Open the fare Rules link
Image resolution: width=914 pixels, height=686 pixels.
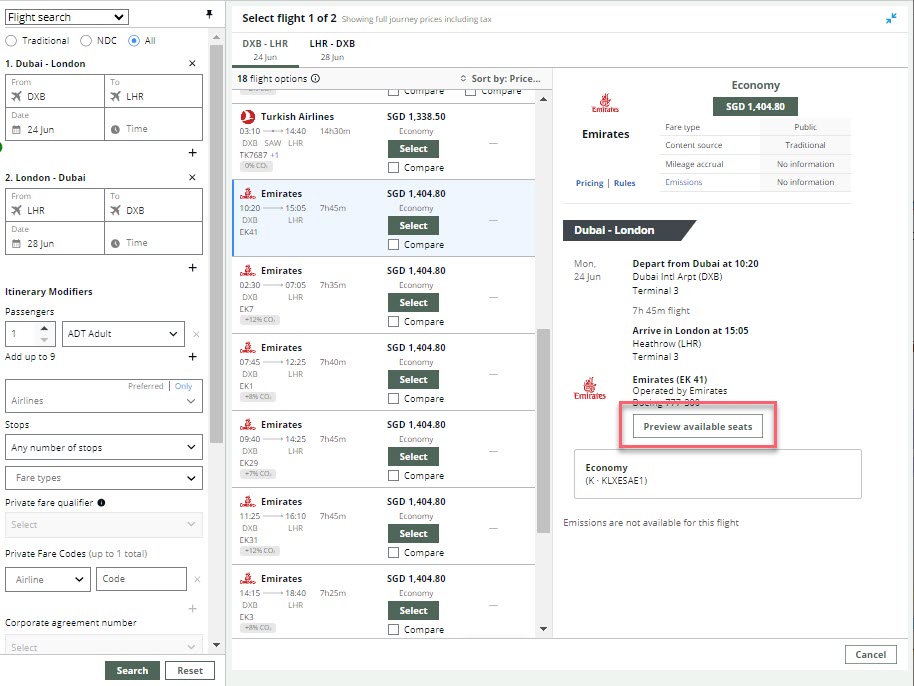(624, 183)
